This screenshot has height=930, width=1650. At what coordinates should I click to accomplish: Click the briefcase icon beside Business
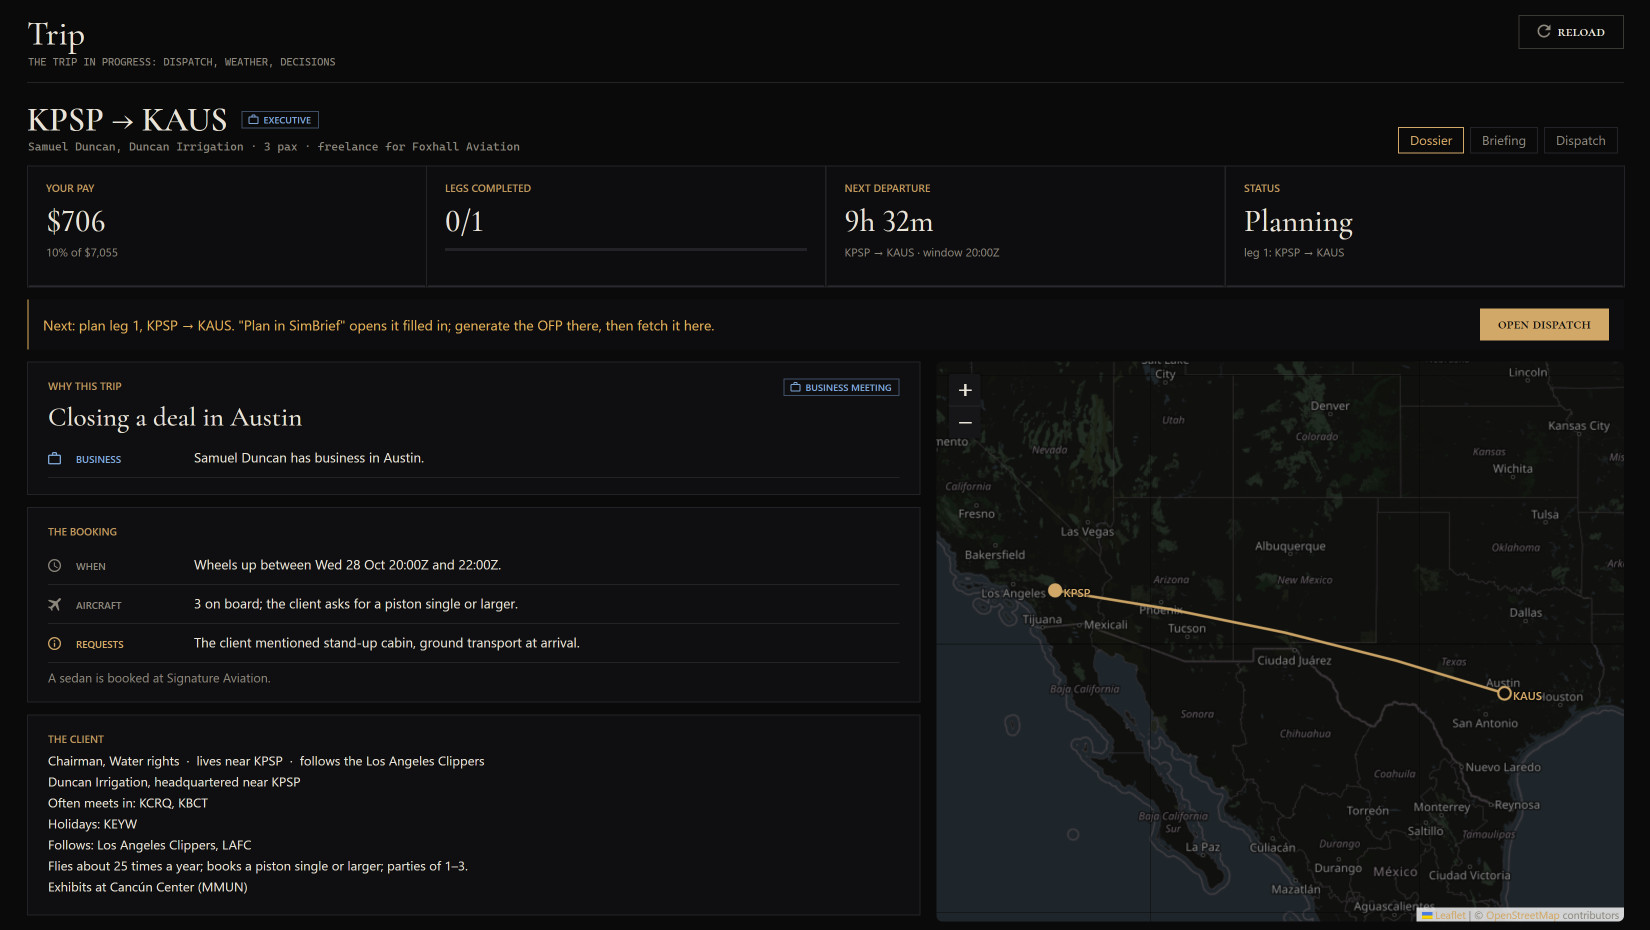[x=55, y=459]
